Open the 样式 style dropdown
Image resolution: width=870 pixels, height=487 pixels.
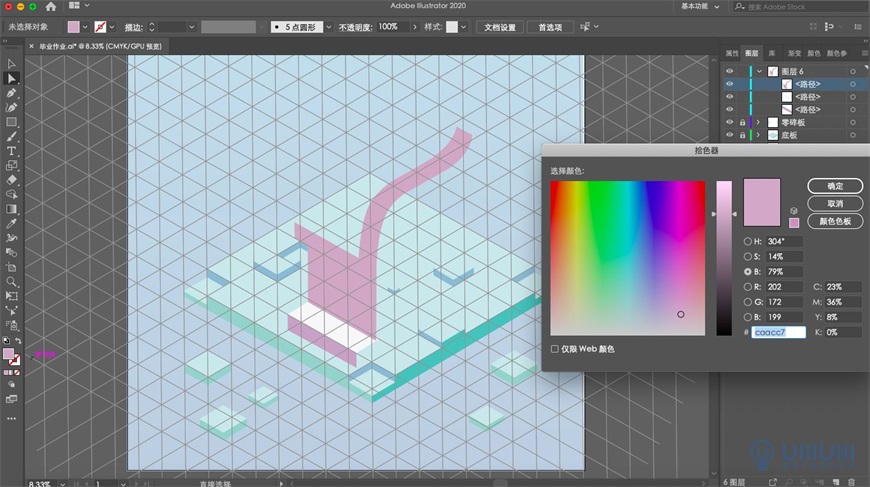pyautogui.click(x=463, y=27)
